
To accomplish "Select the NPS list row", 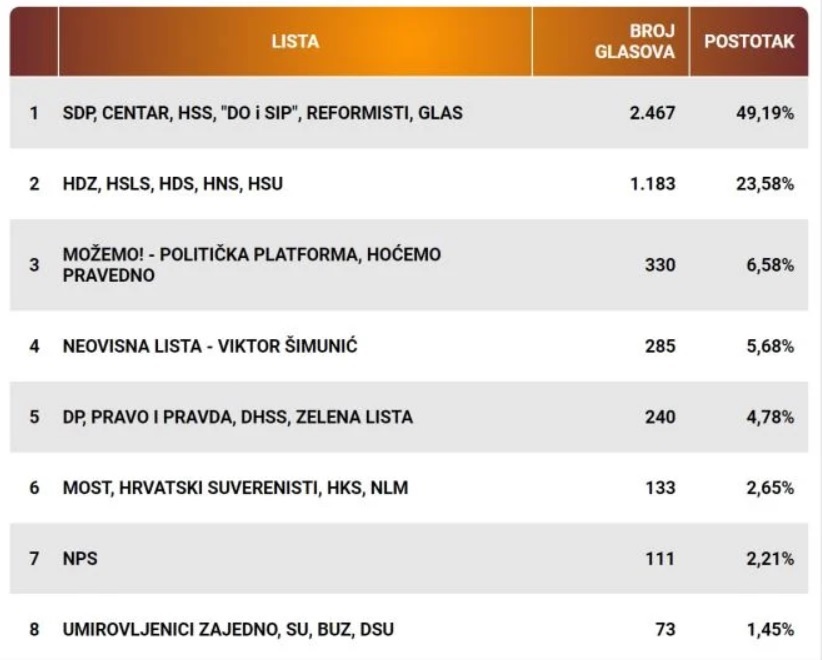I will tap(409, 558).
